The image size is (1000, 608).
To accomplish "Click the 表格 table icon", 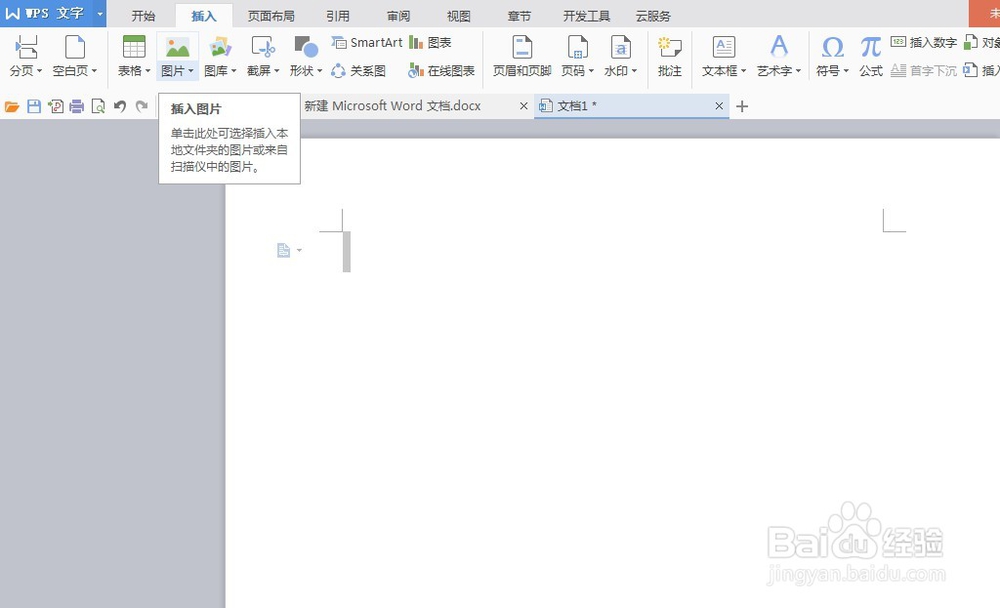I will click(x=134, y=47).
